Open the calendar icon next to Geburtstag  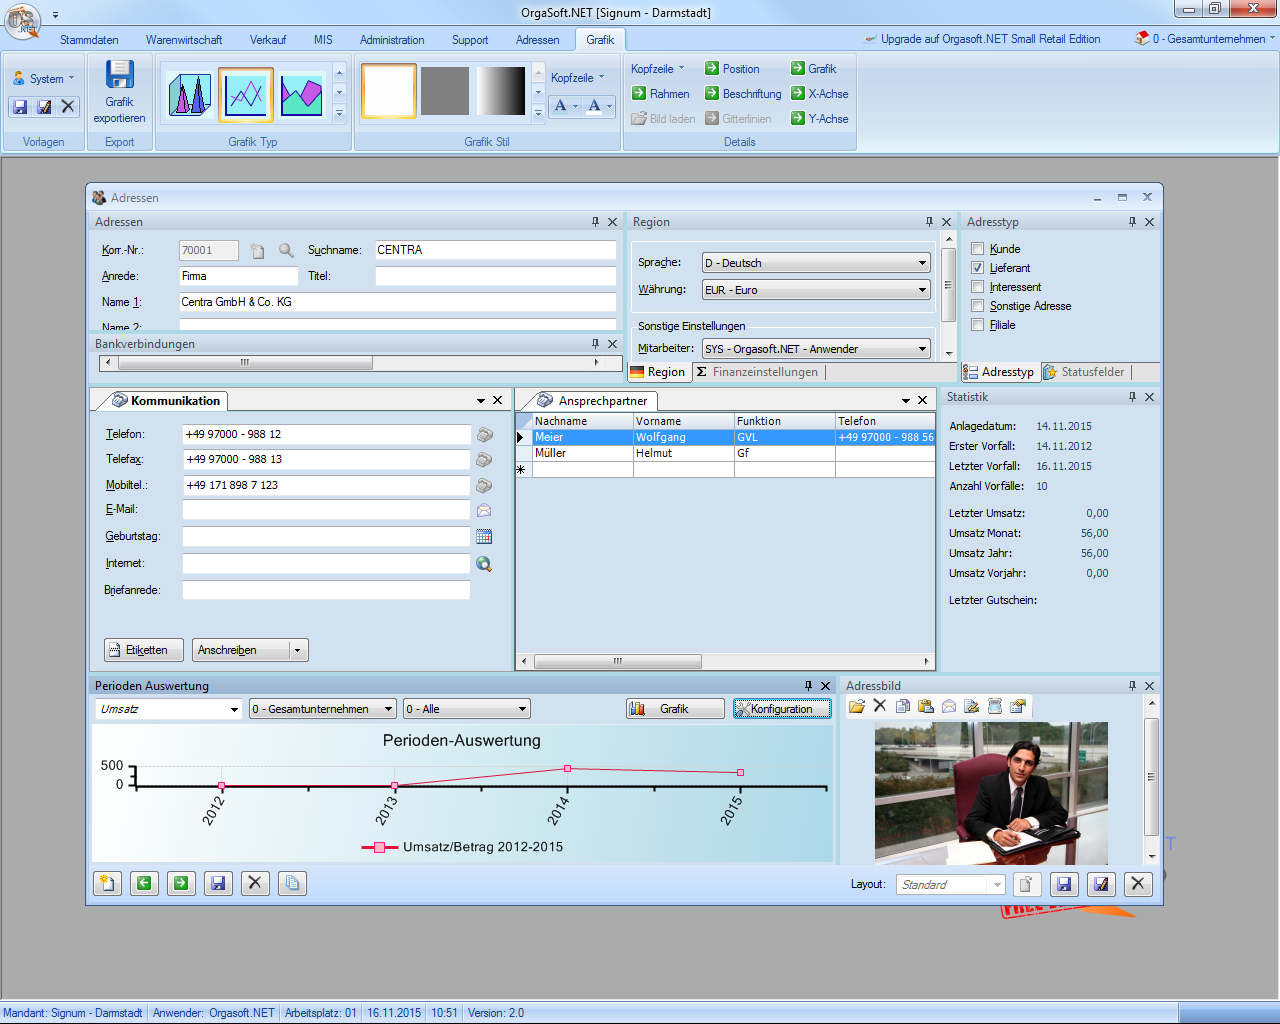tap(484, 537)
